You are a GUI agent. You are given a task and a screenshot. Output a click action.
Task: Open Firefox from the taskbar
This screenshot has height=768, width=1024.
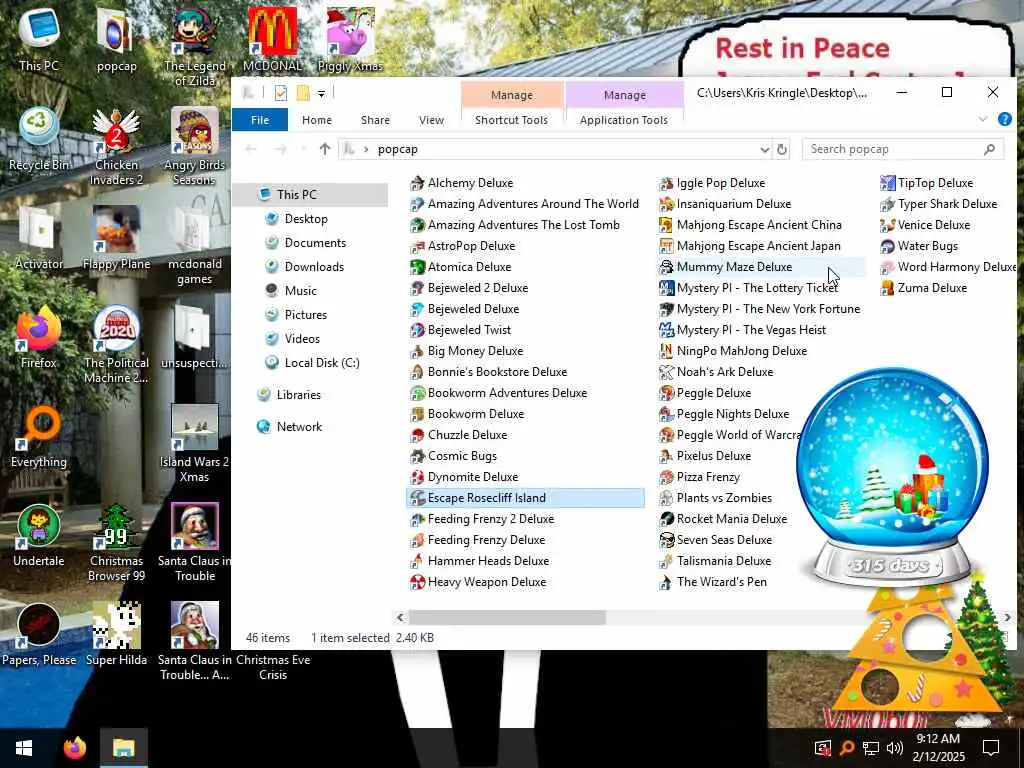pyautogui.click(x=74, y=748)
